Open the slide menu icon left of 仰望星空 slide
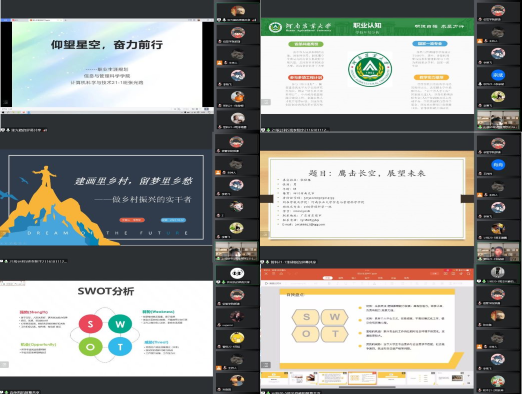The width and height of the screenshot is (522, 394). coord(6,103)
